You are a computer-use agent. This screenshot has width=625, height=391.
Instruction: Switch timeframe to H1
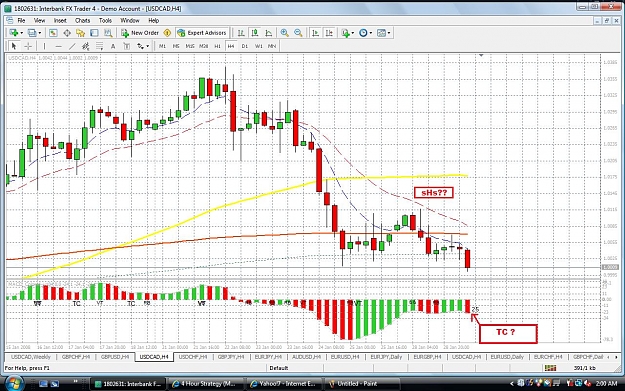click(217, 46)
